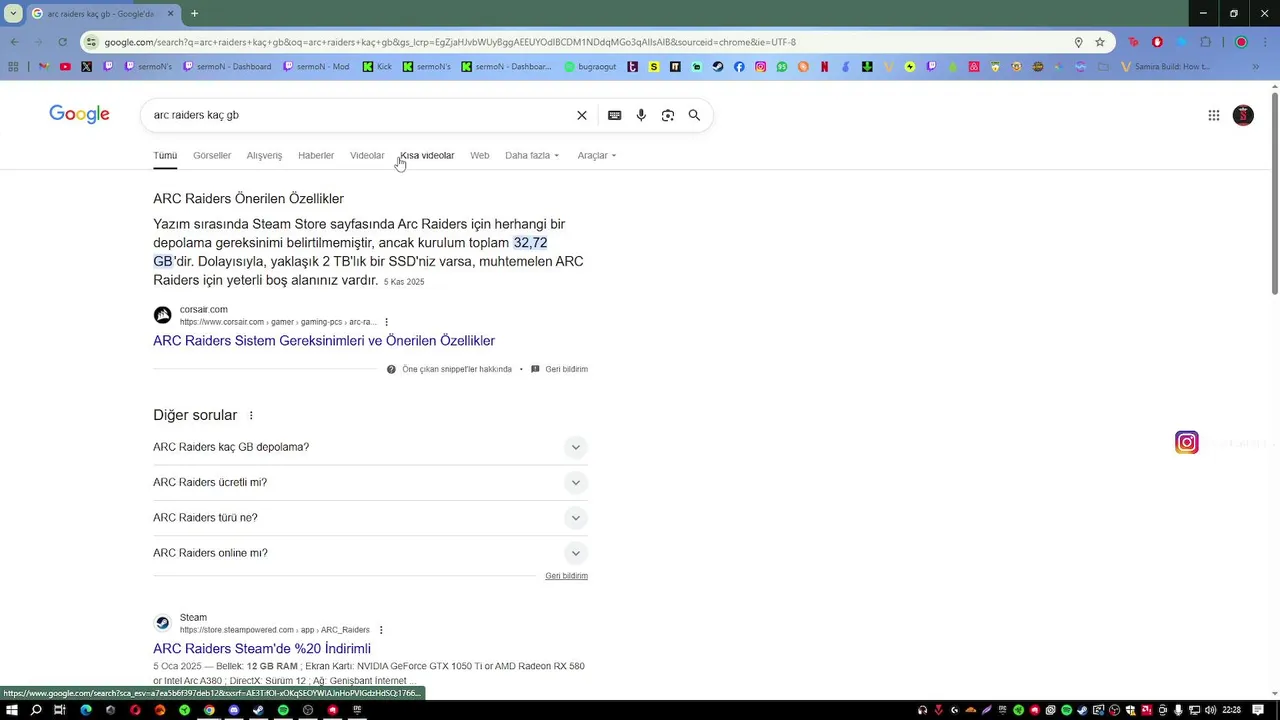Switch to the Videolar tab
This screenshot has height=720, width=1280.
click(367, 155)
